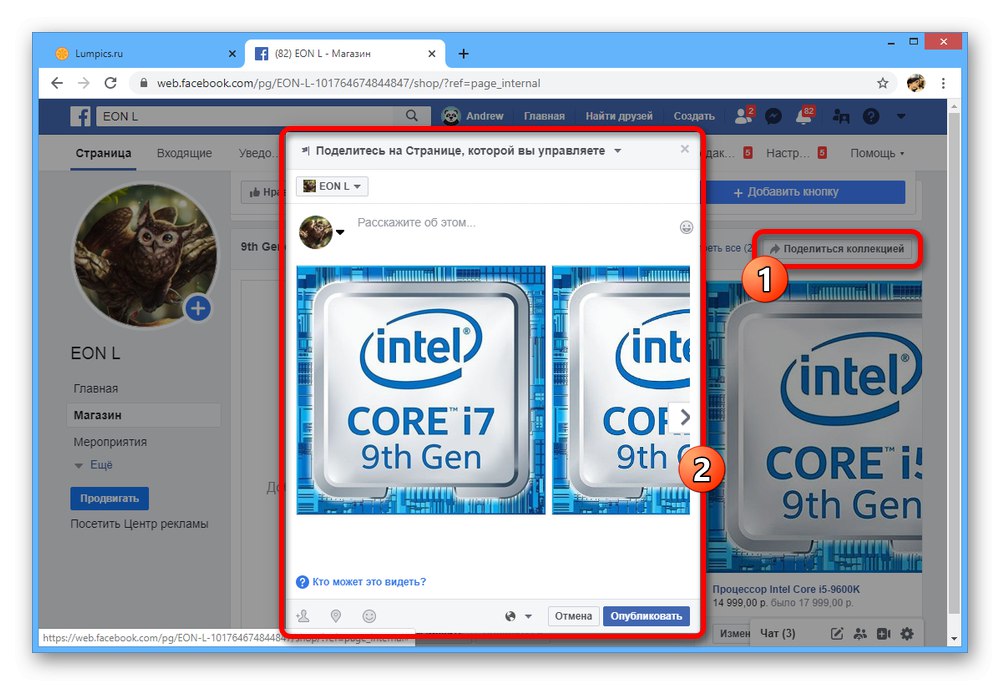Click the Facebook logo icon

[x=80, y=116]
